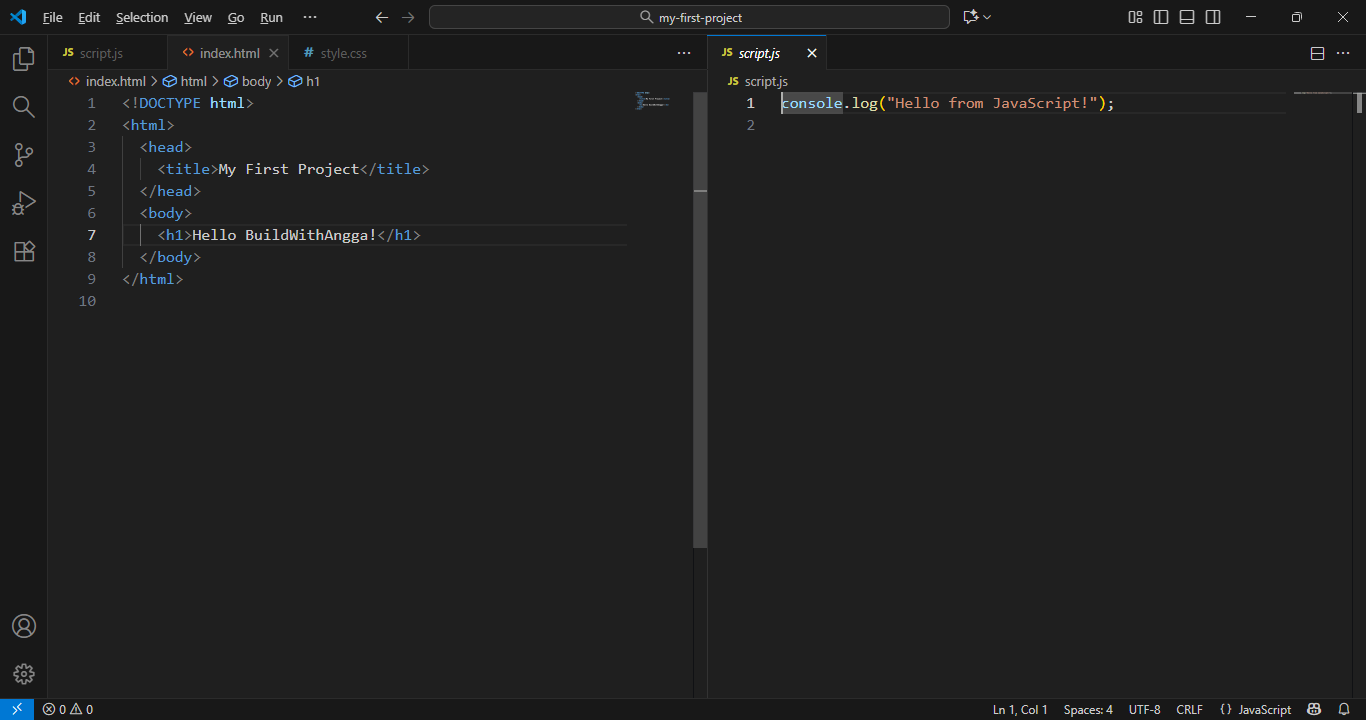Image resolution: width=1366 pixels, height=720 pixels.
Task: Open the Extensions icon
Action: (x=23, y=251)
